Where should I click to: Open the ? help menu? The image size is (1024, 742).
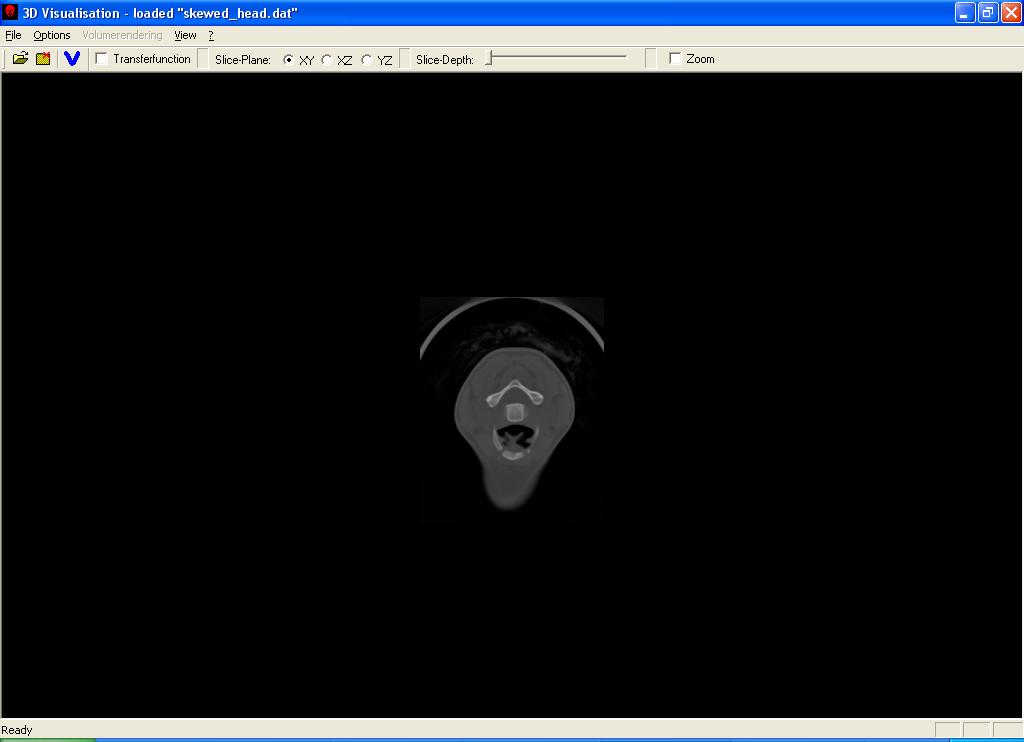pos(211,35)
